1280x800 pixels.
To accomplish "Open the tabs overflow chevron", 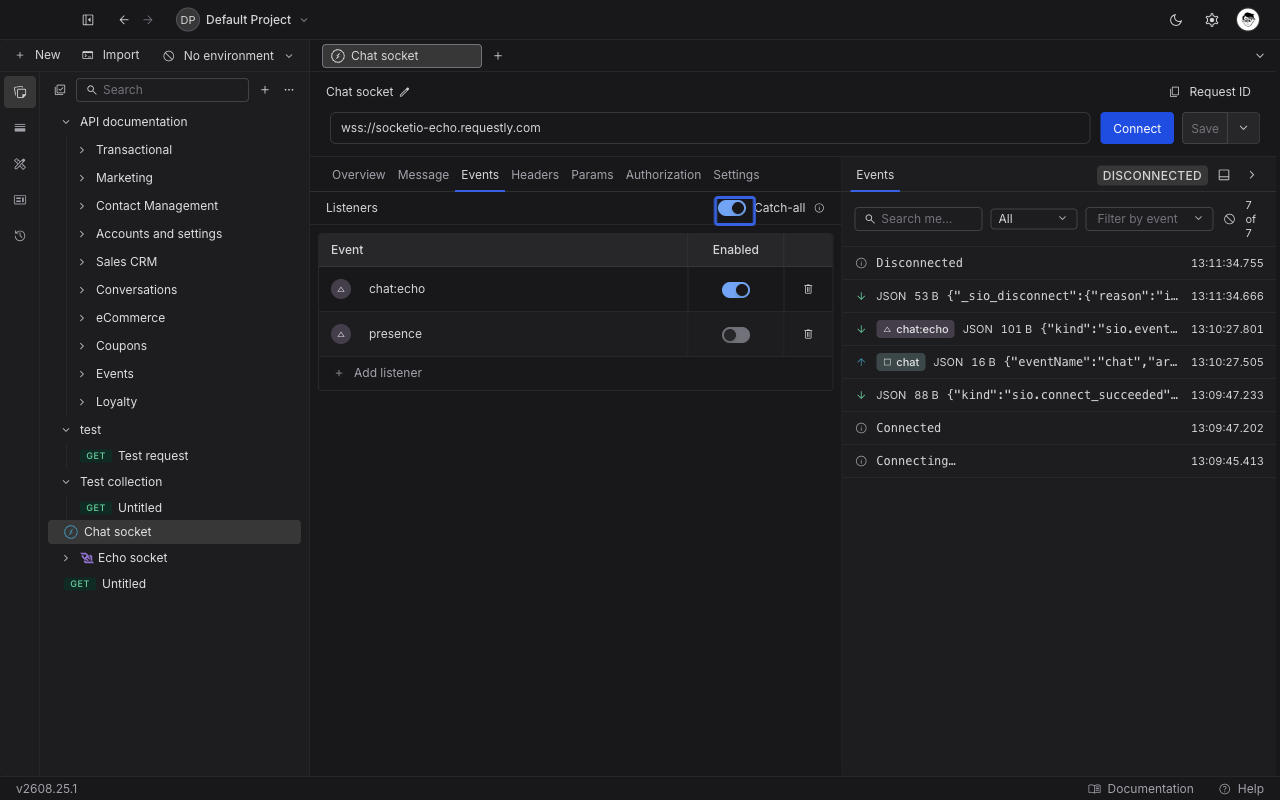I will click(x=1260, y=56).
